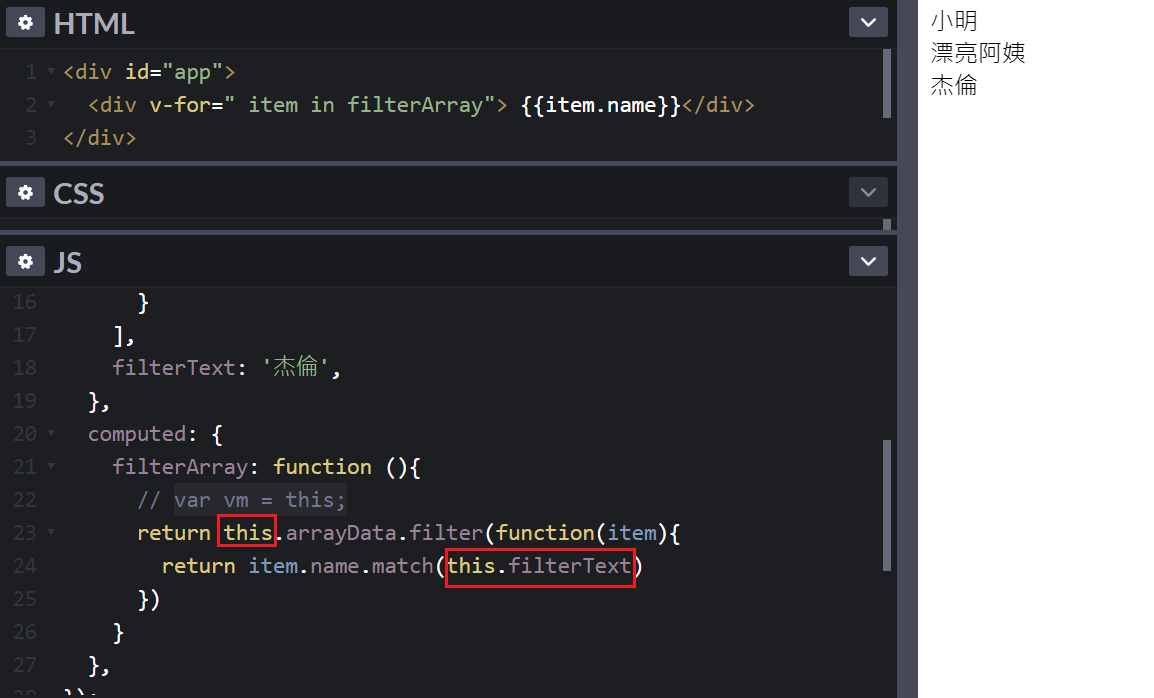
Task: Collapse fold arrow at JS line 20
Action: [x=51, y=433]
